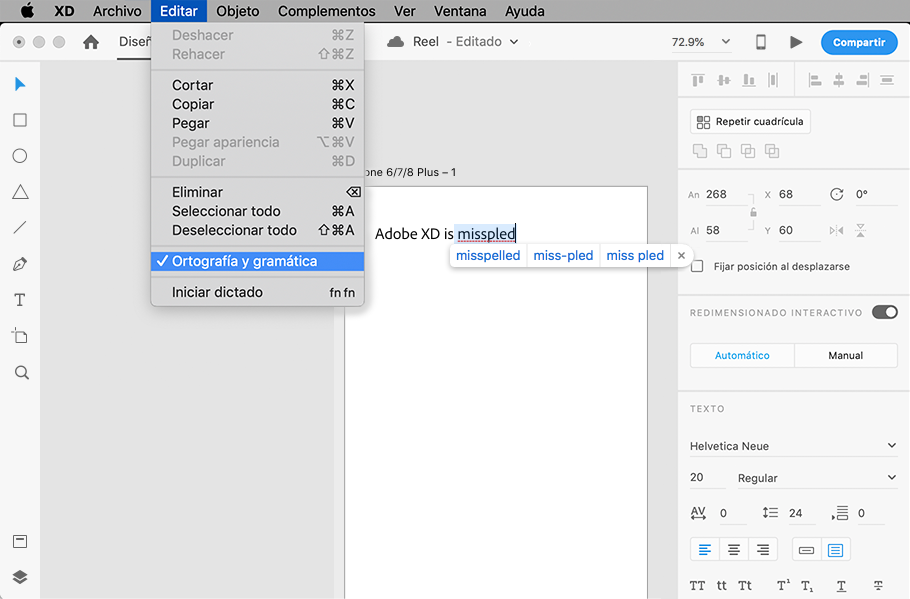Open the Objeto menu
The width and height of the screenshot is (910, 599).
coord(237,11)
